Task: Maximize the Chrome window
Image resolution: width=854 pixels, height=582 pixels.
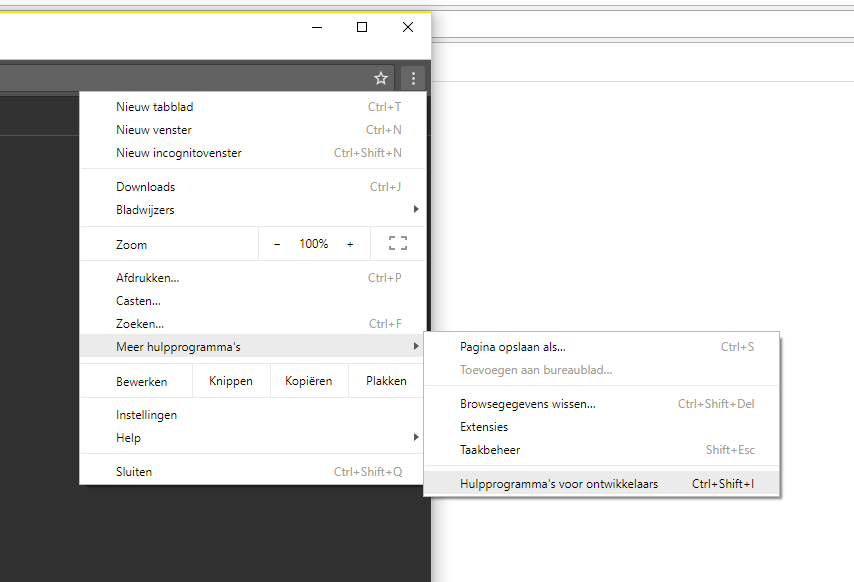Action: coord(362,27)
